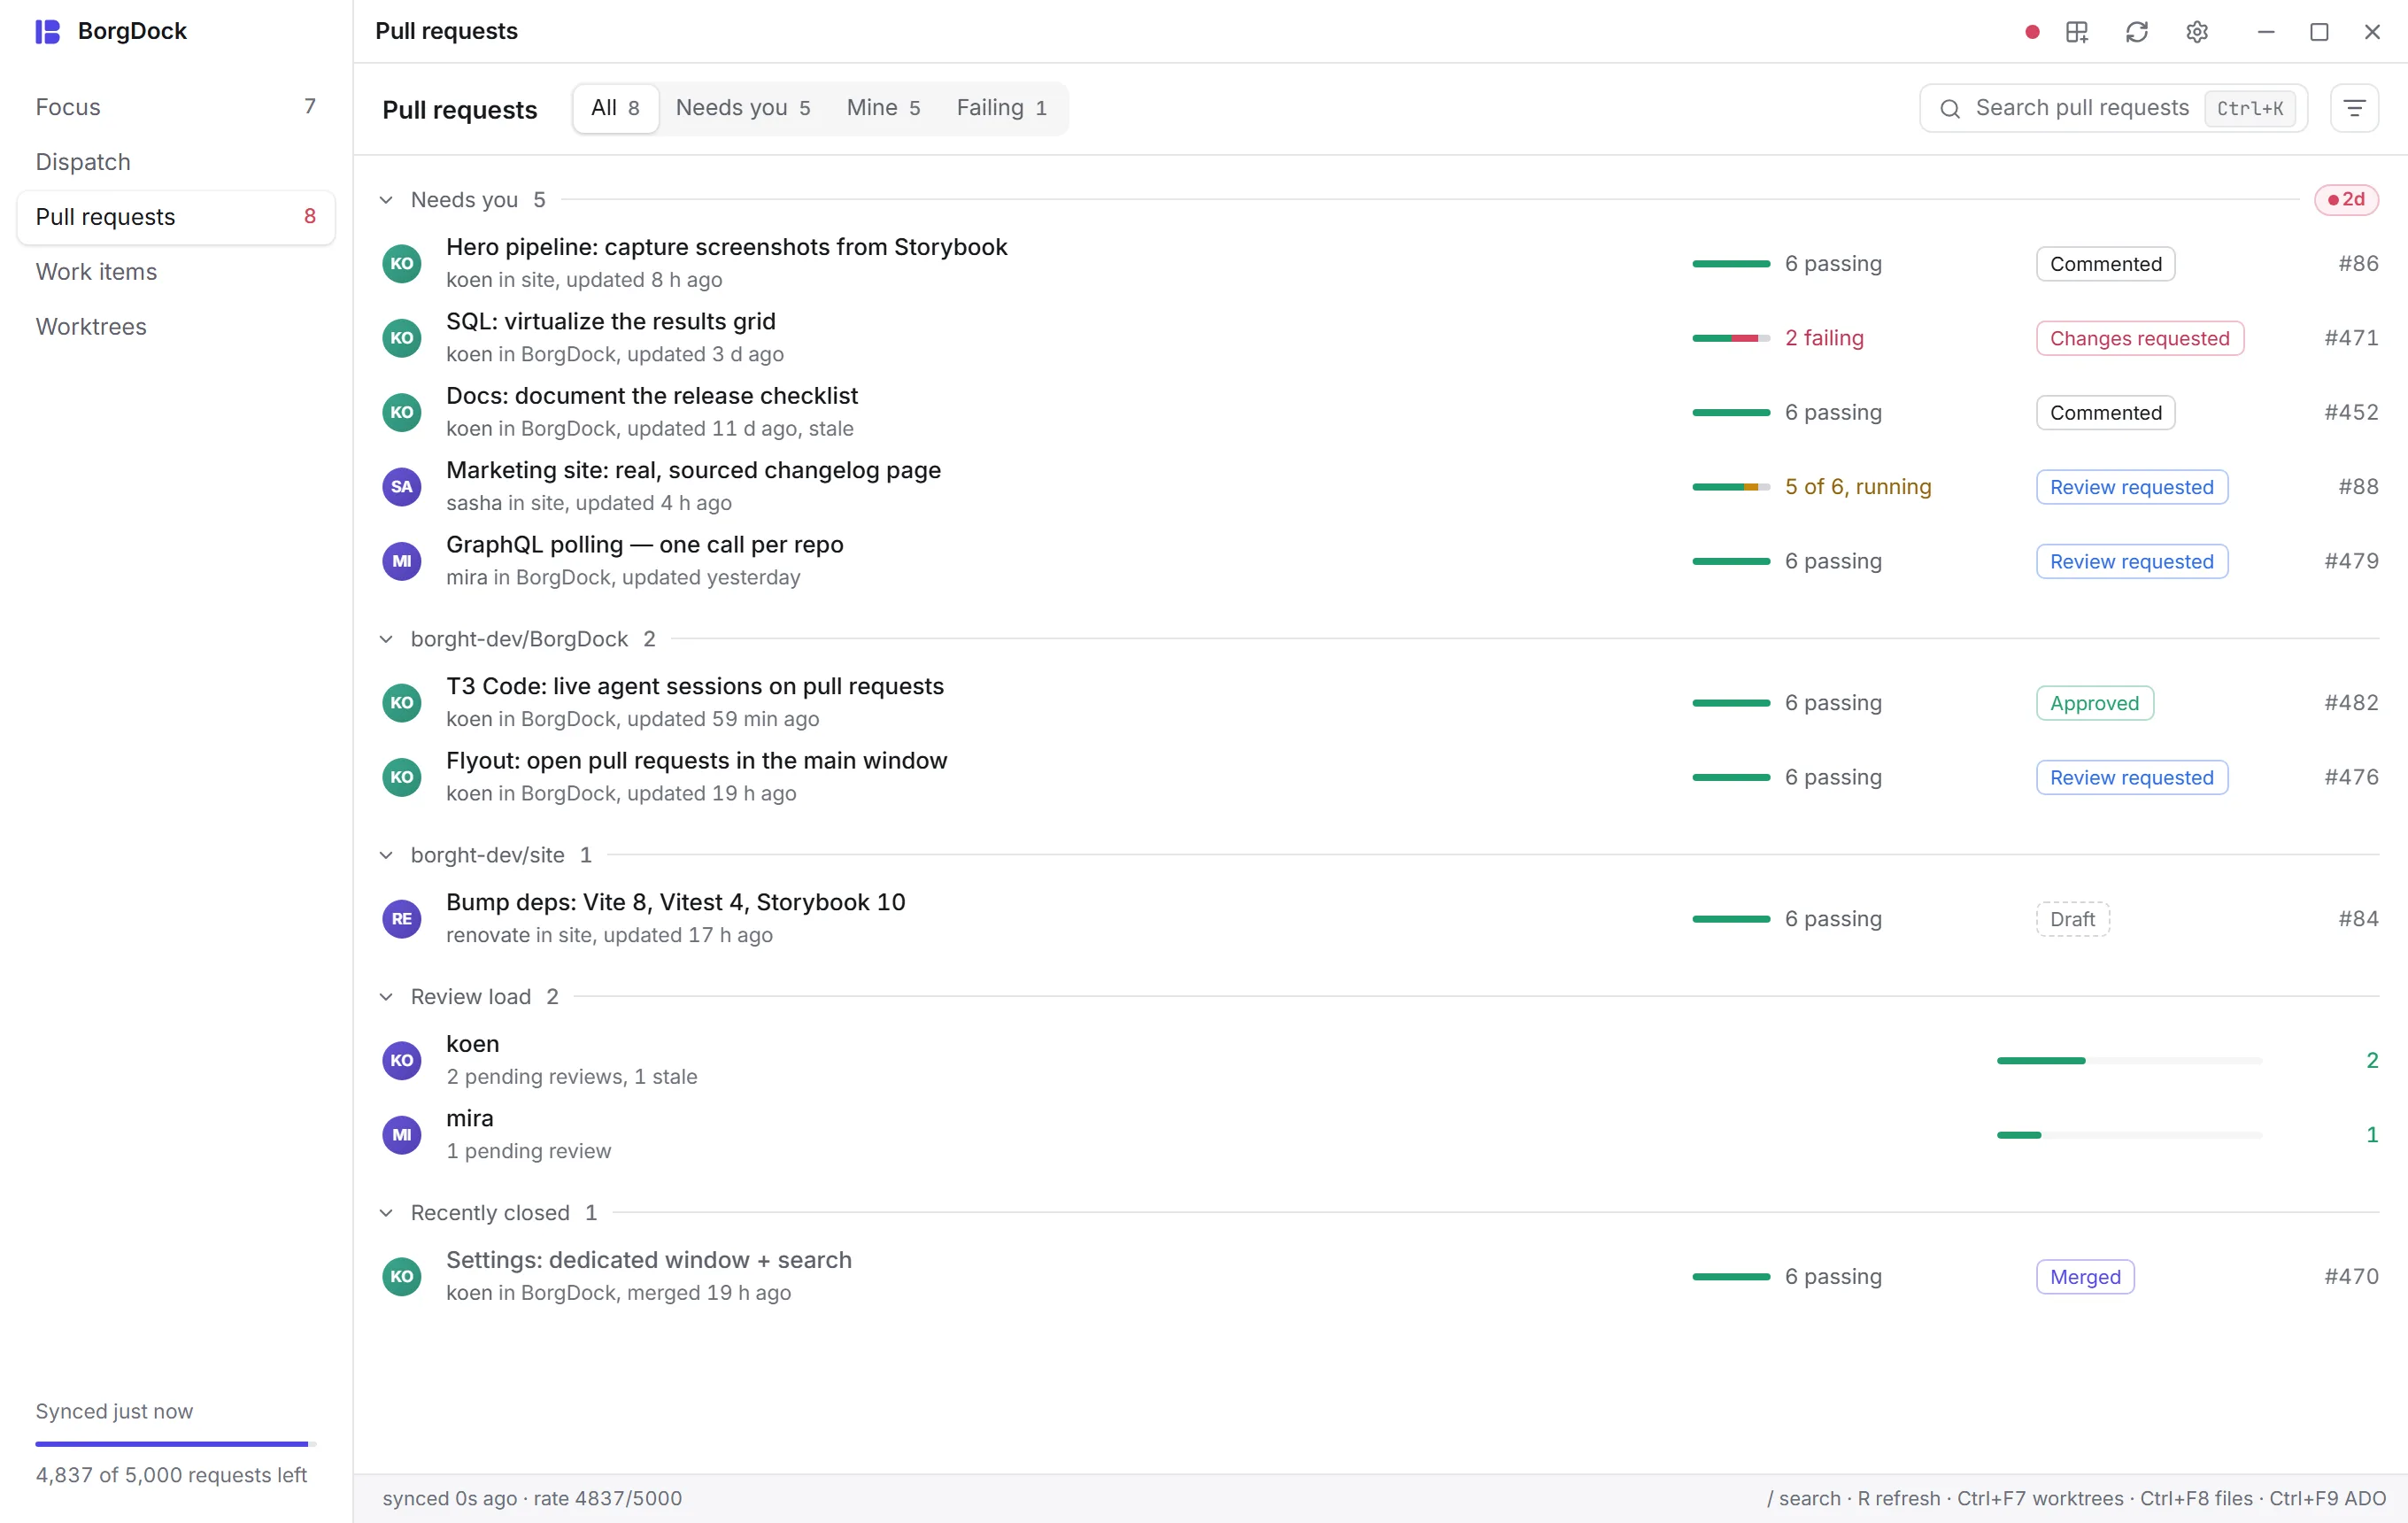This screenshot has width=2408, height=1523.
Task: Click the Commented badge on #86
Action: click(2106, 264)
